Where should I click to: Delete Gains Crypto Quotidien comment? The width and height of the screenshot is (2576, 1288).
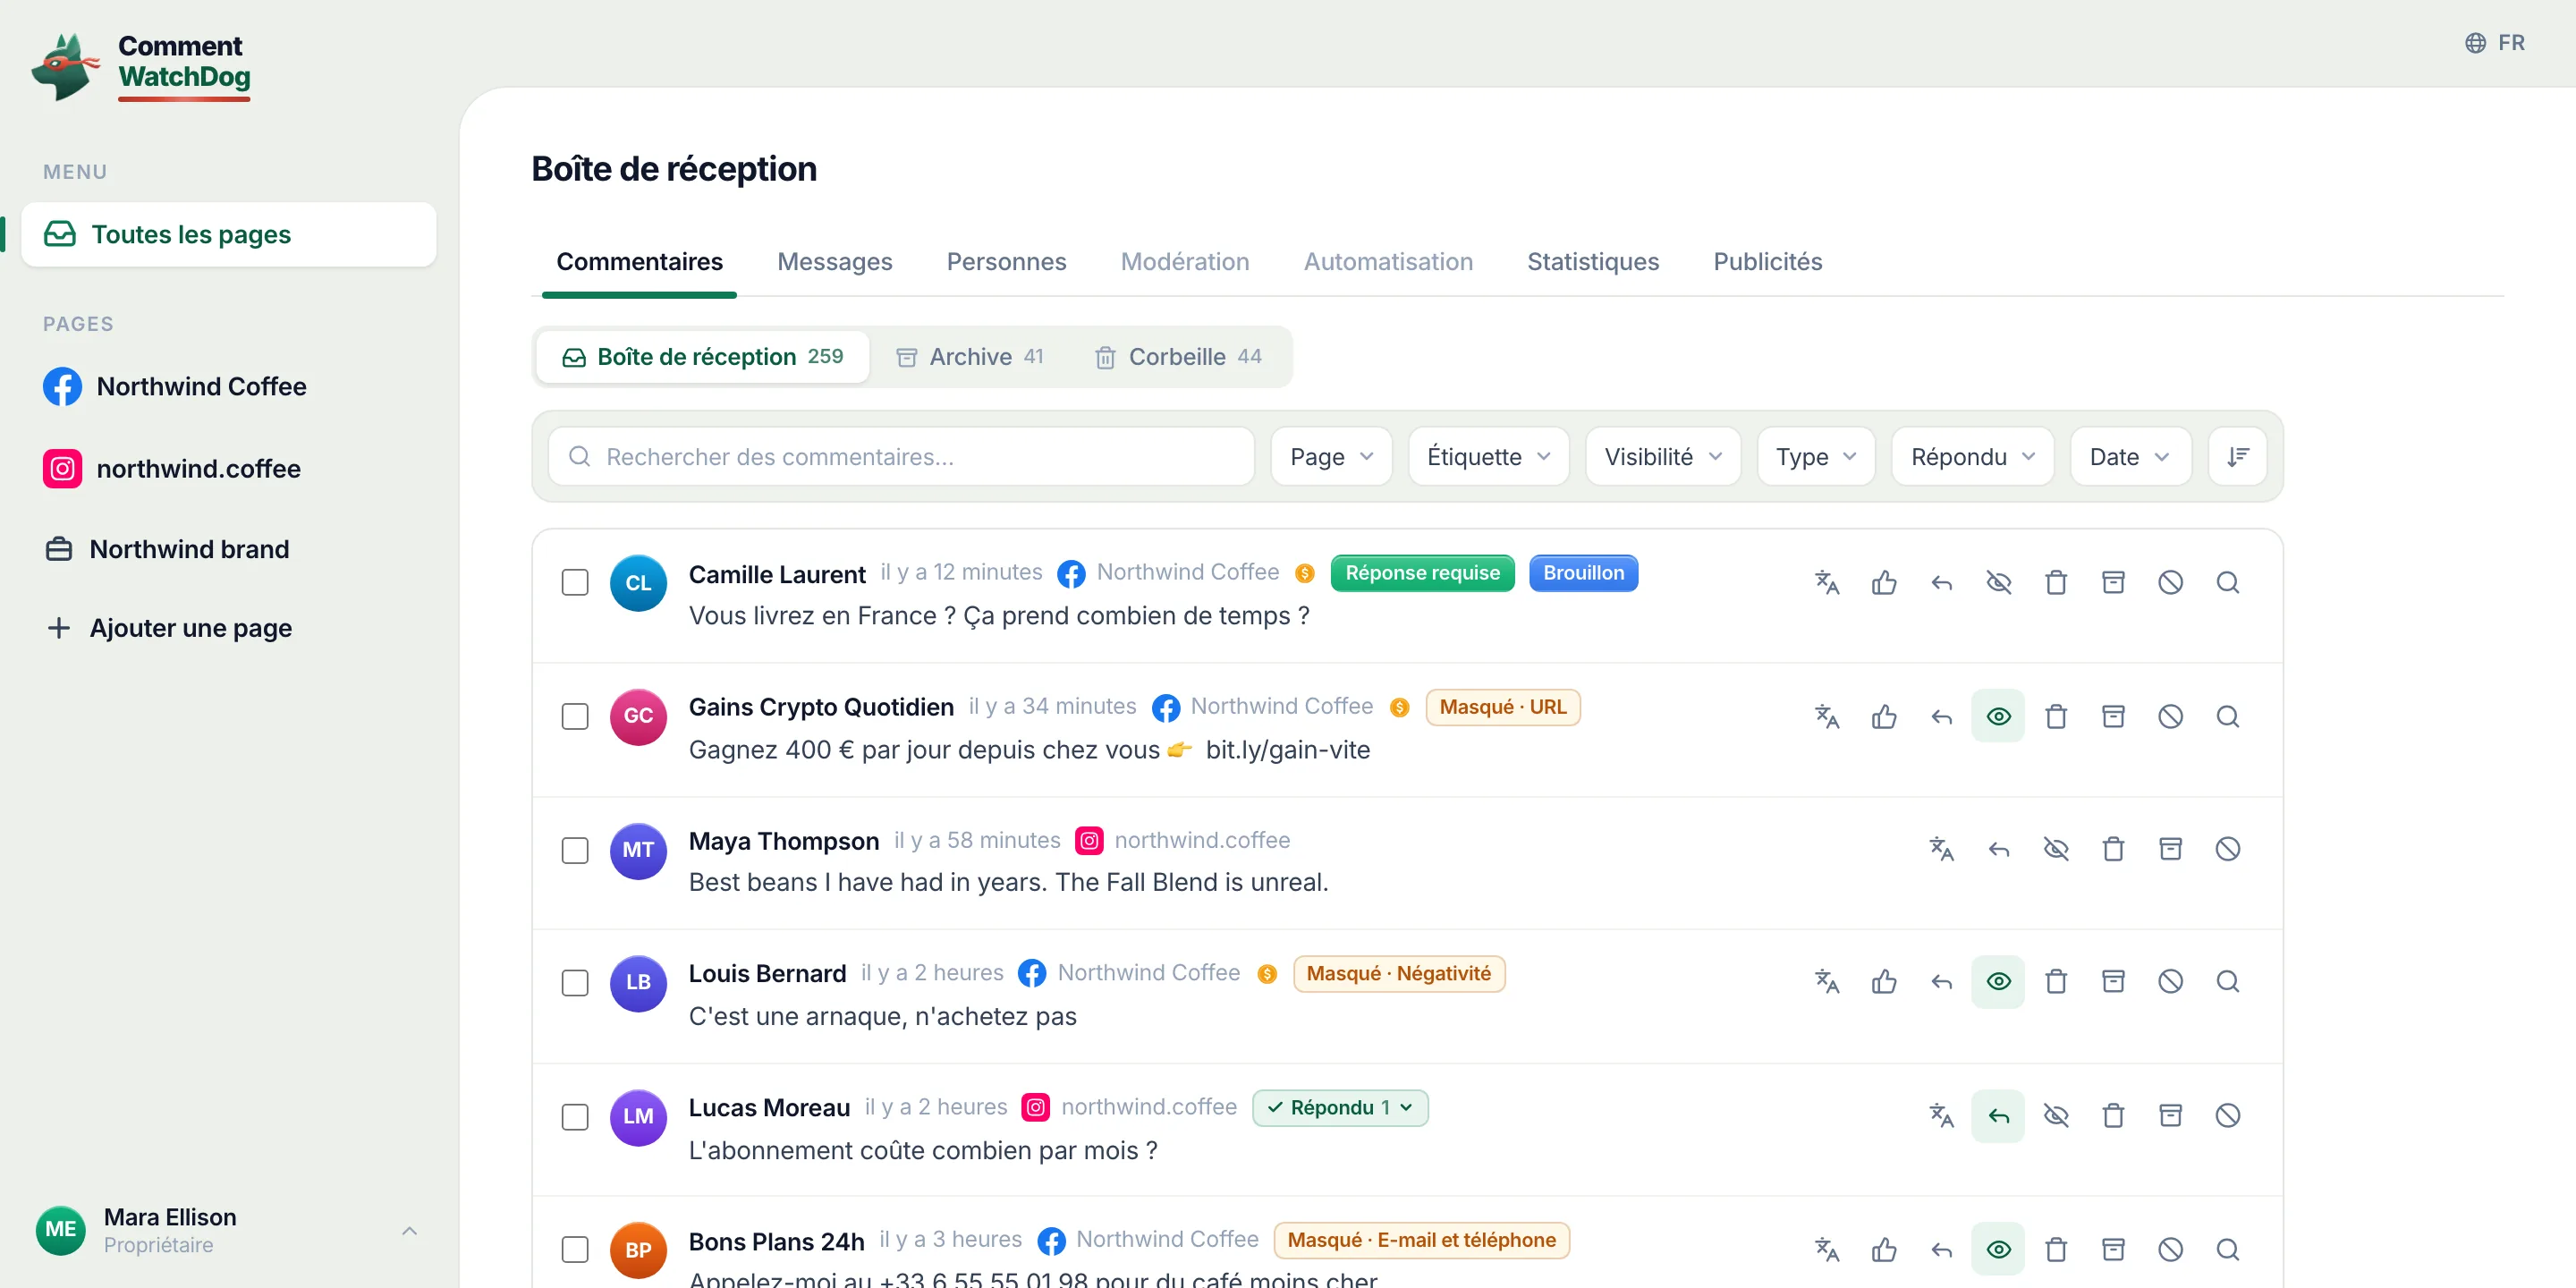click(2056, 716)
